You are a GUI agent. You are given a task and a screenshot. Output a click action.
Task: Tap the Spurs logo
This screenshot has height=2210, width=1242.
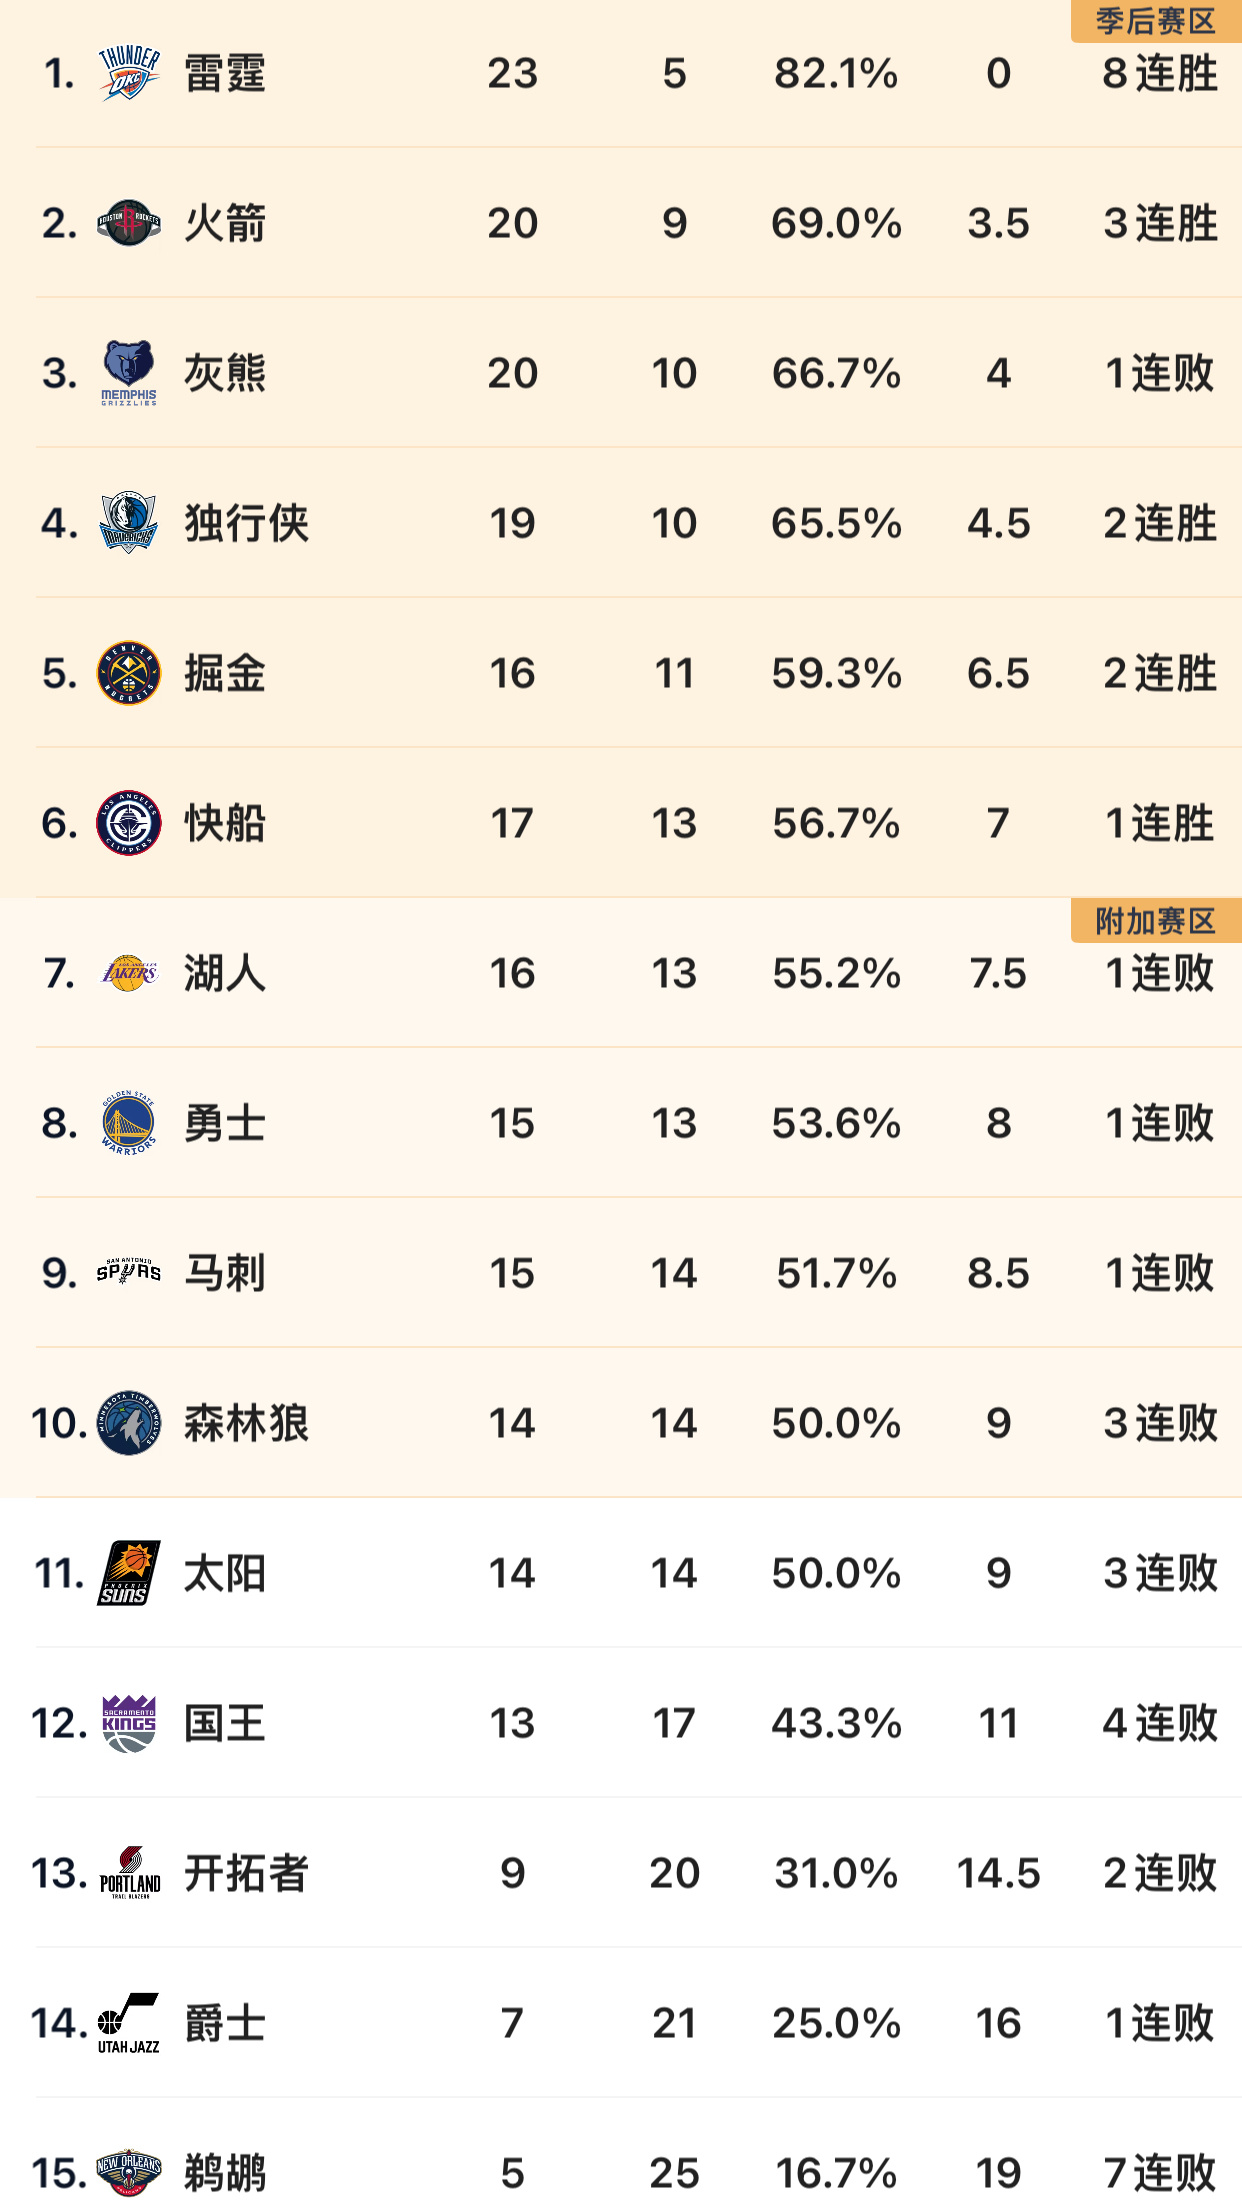pos(129,1272)
